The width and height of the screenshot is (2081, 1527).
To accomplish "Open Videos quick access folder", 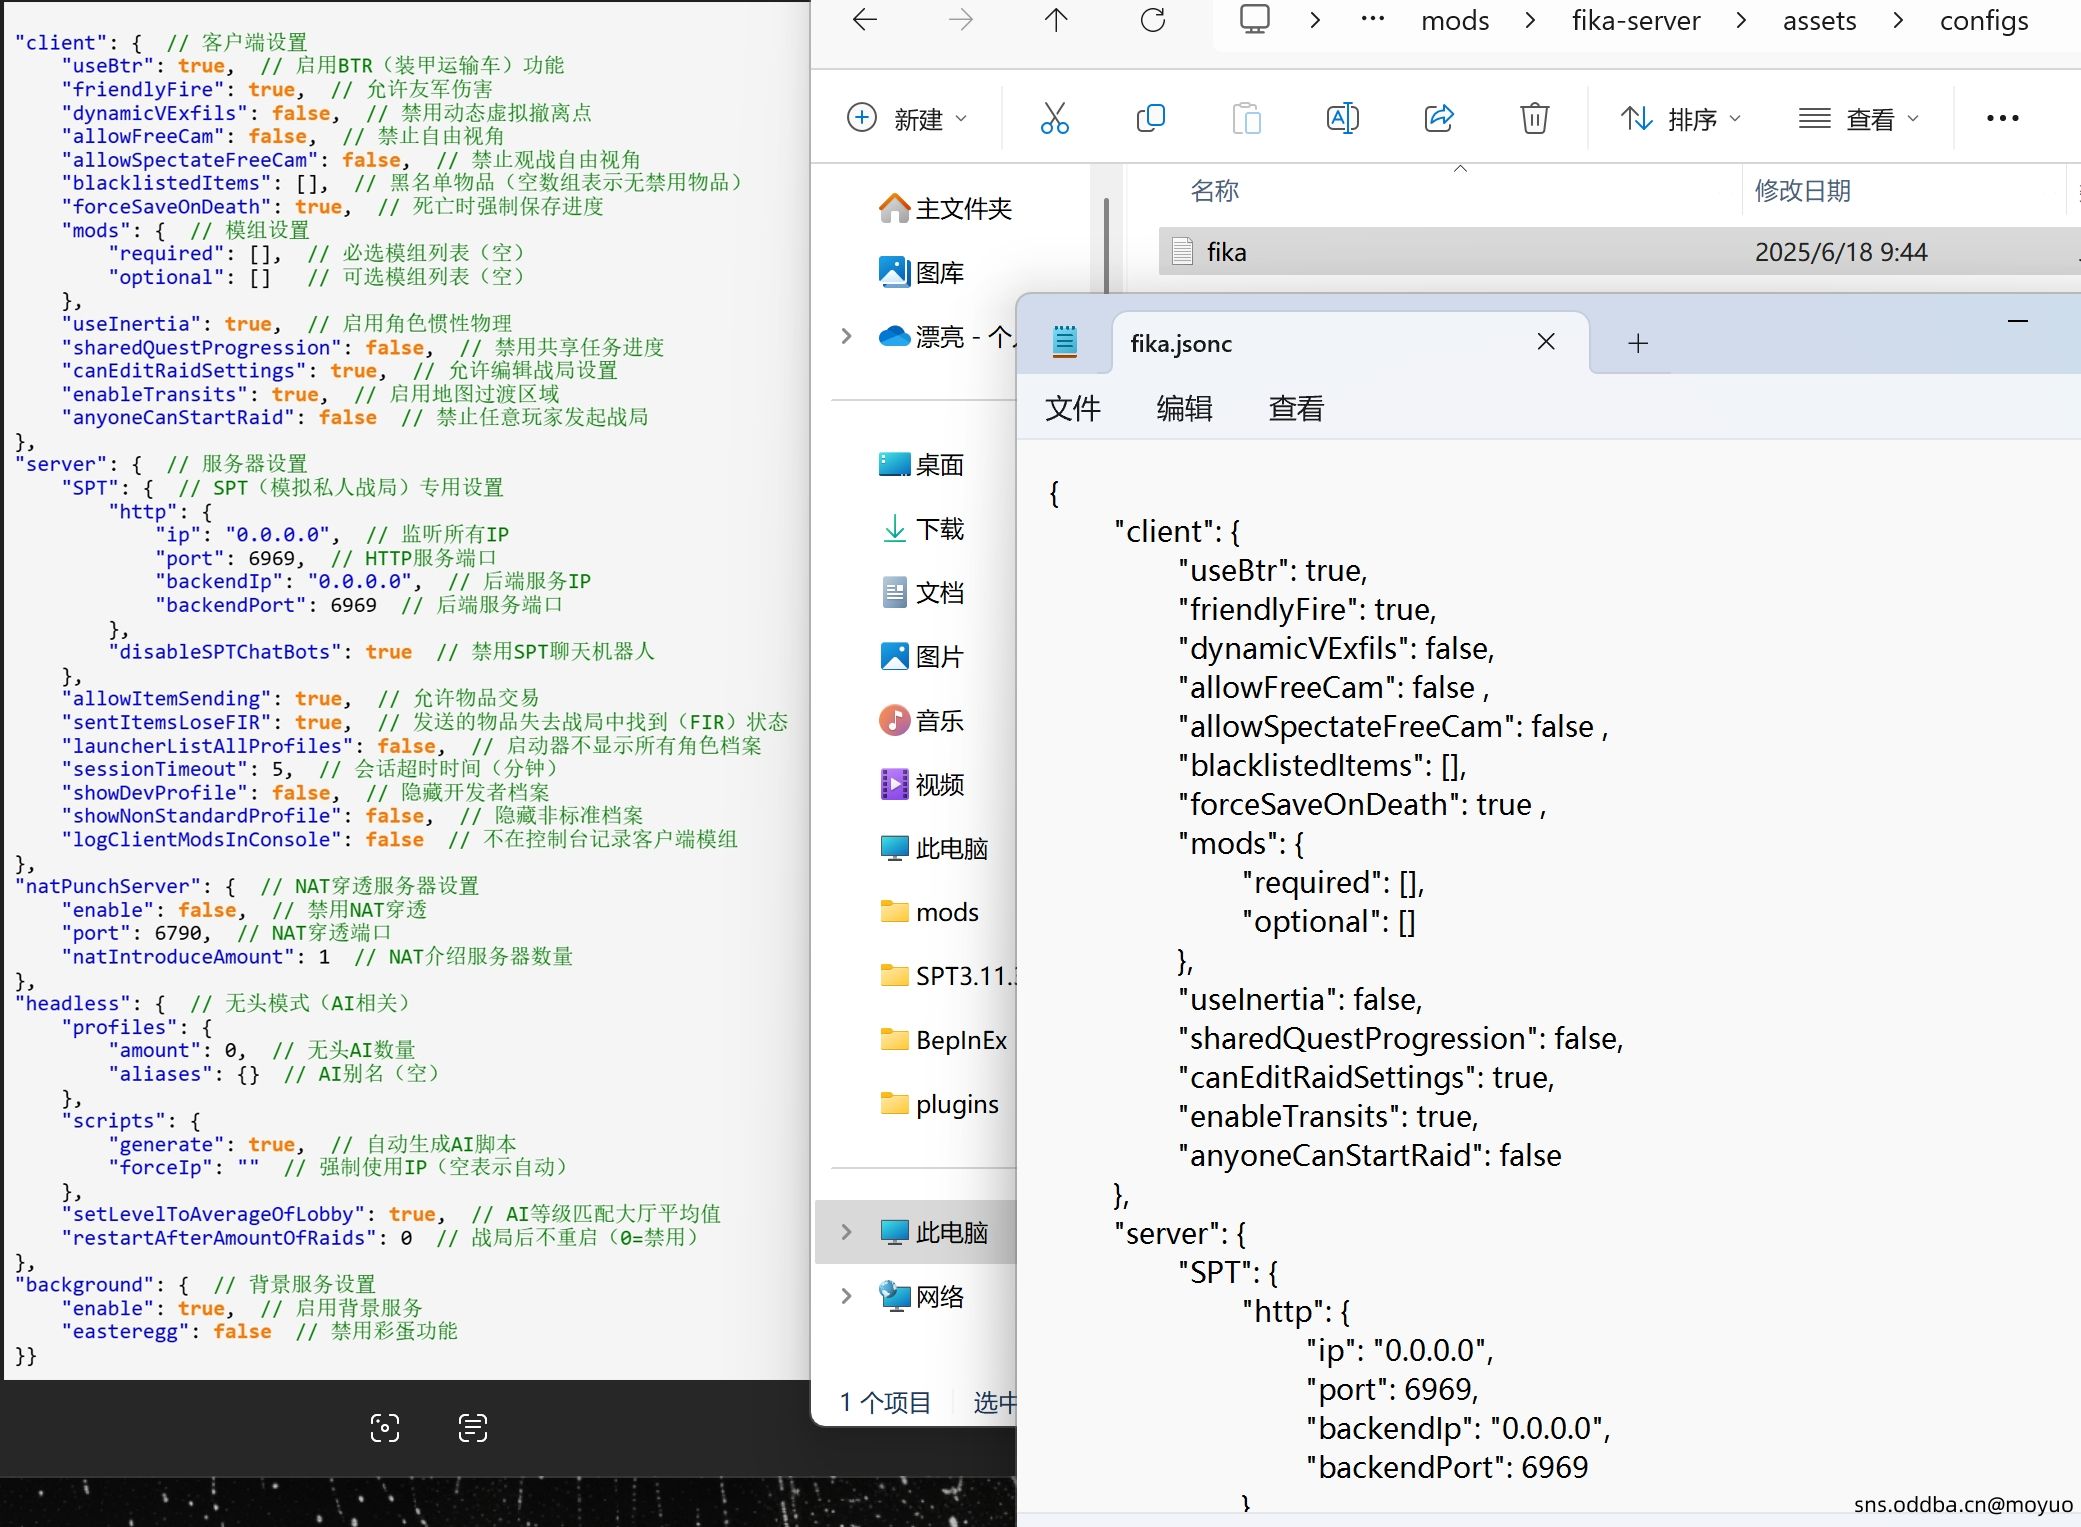I will pos(921,784).
